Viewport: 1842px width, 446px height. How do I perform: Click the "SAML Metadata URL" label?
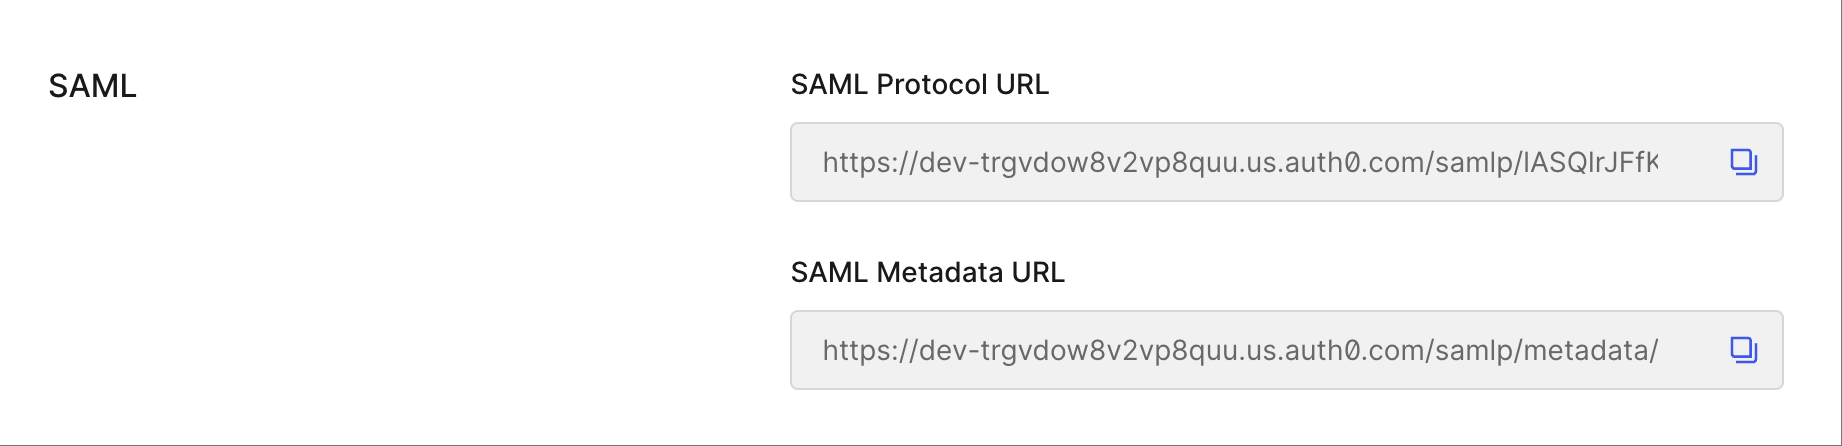coord(927,273)
